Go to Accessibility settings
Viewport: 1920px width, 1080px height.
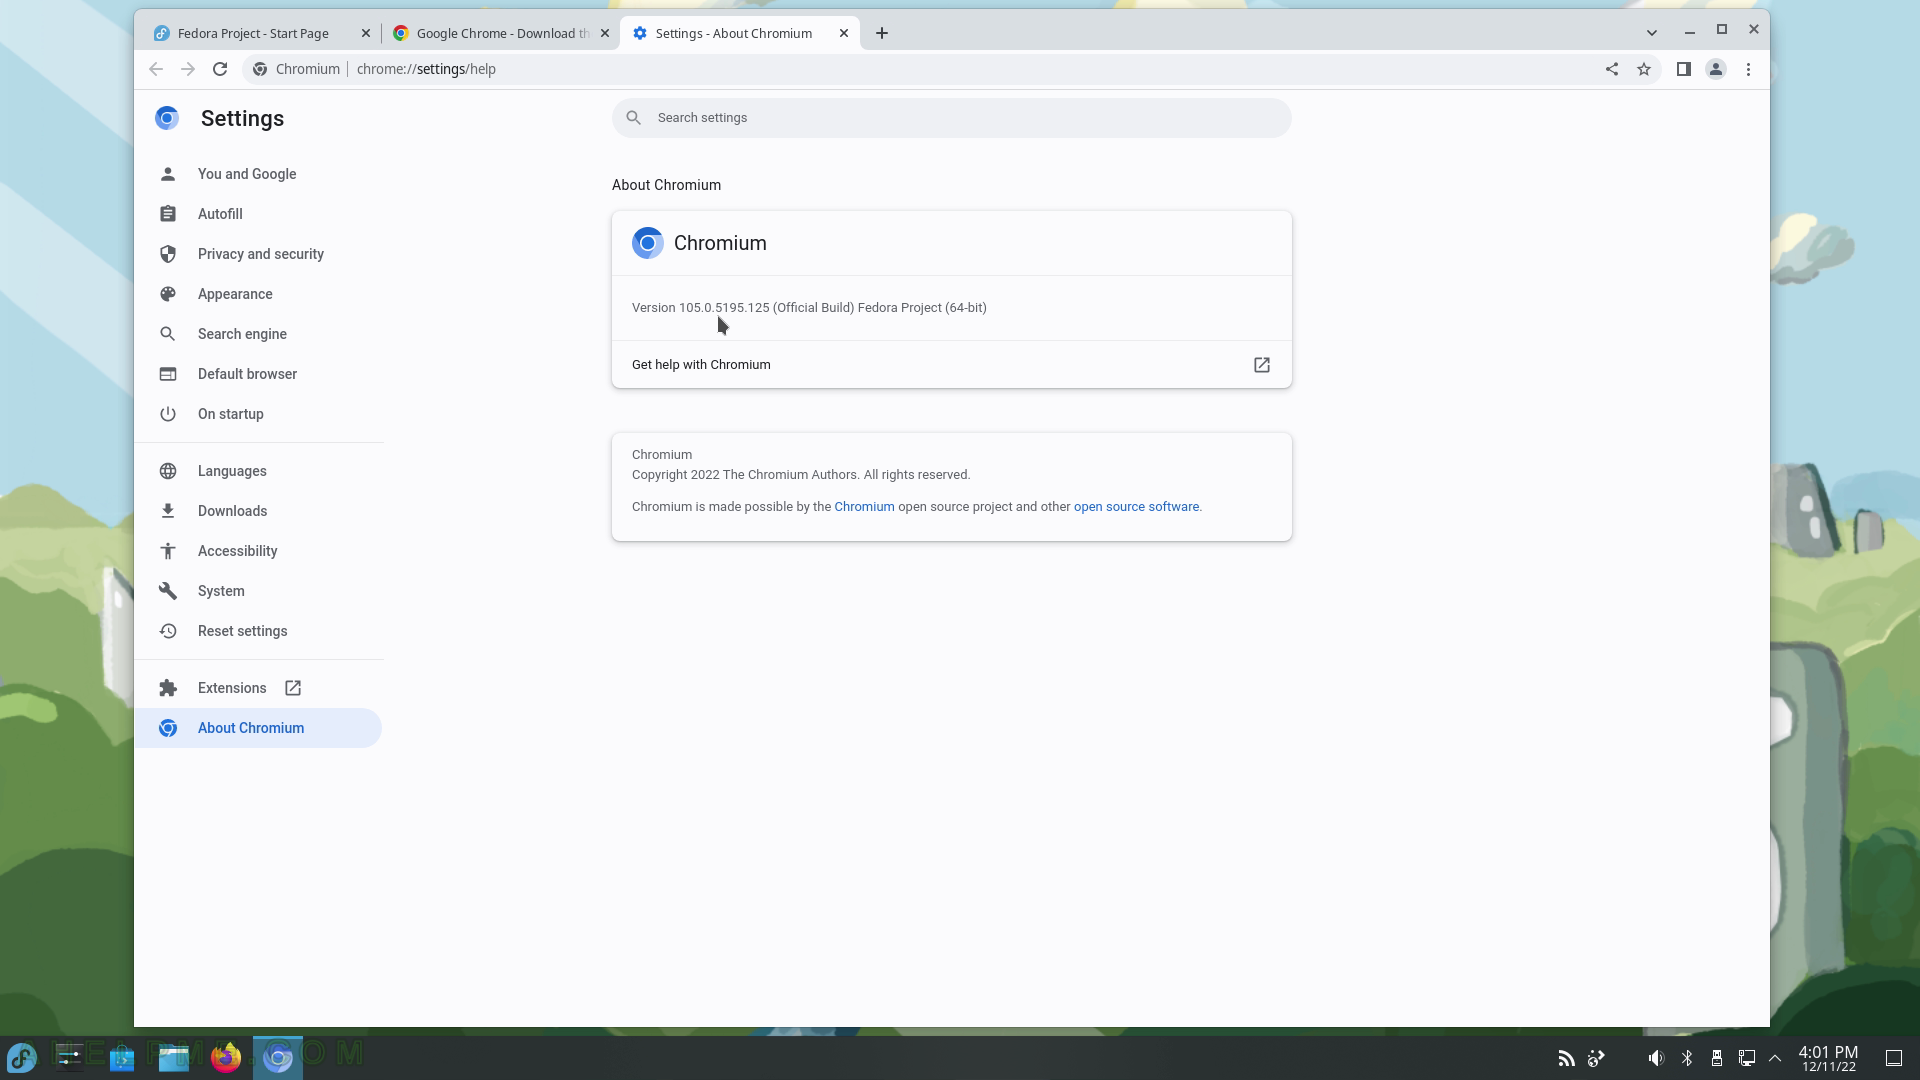pos(258,551)
